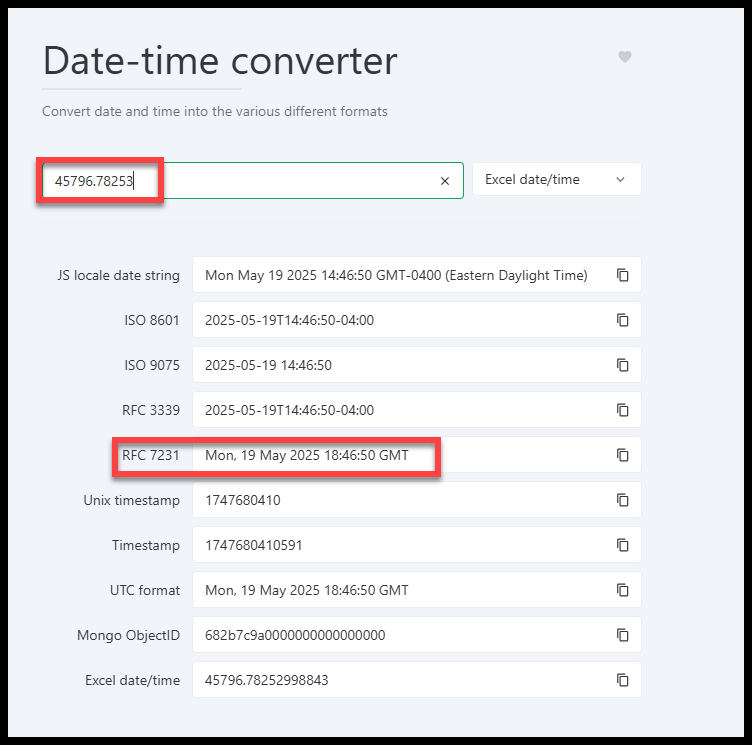This screenshot has height=745, width=752.
Task: Click the 'Unix timestamp' label
Action: tap(131, 500)
